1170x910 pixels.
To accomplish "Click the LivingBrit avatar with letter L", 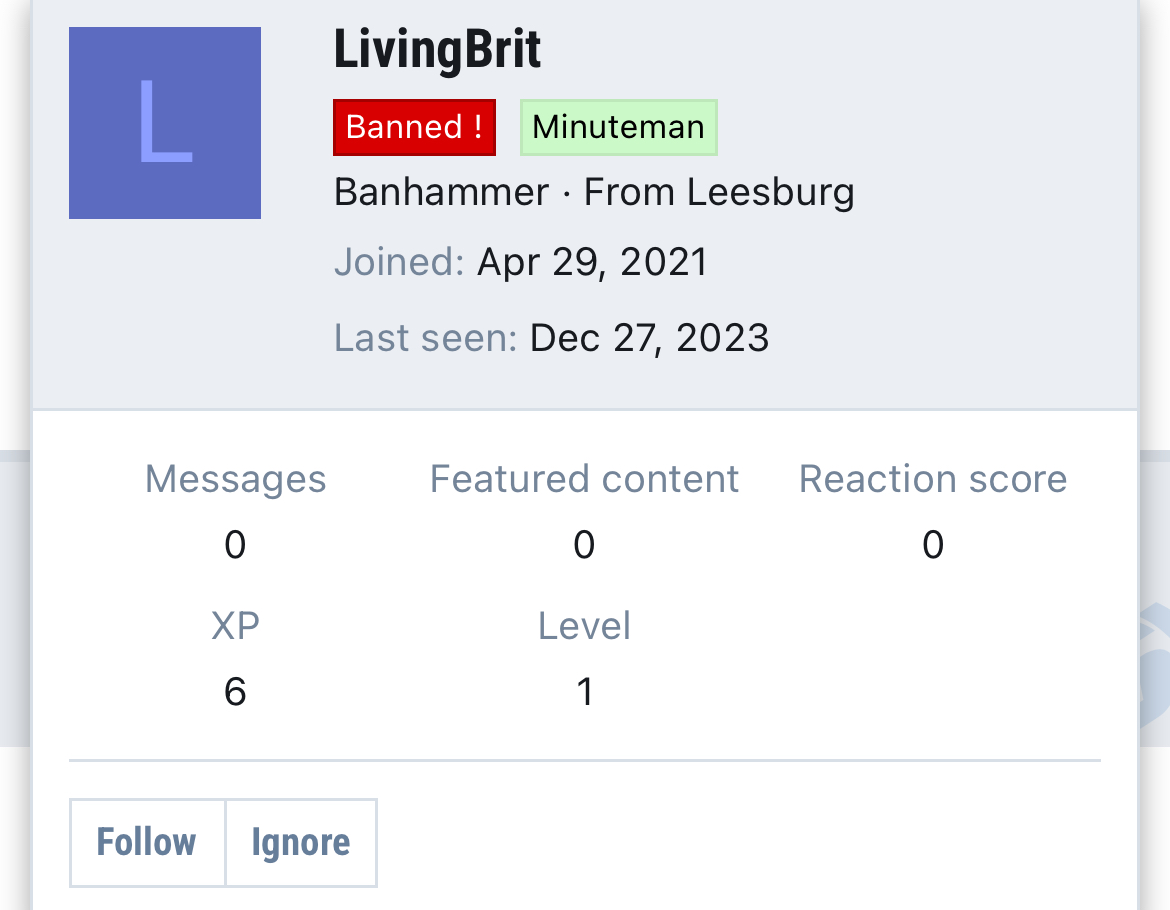I will (x=165, y=123).
